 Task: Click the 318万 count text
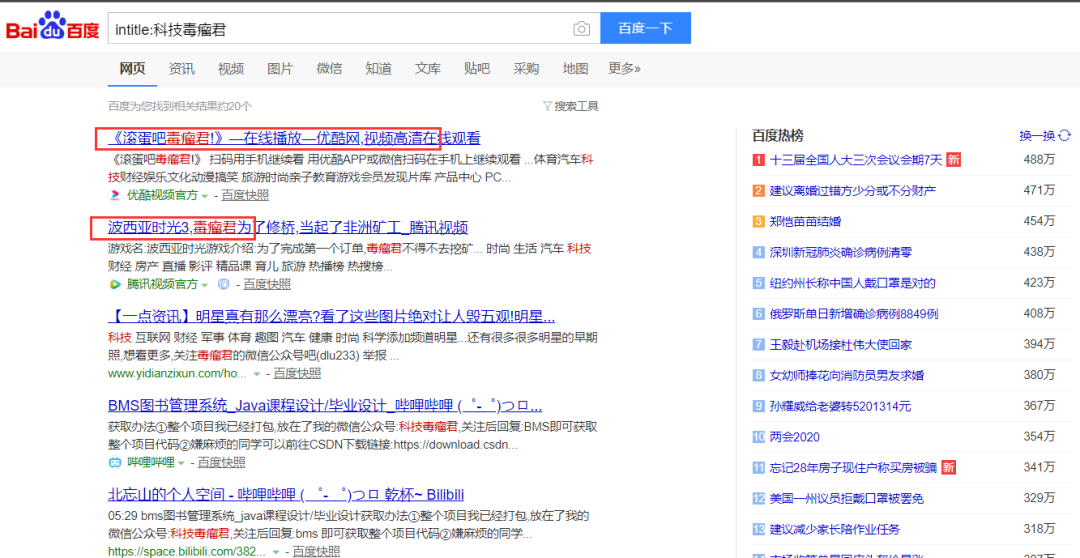[1039, 528]
